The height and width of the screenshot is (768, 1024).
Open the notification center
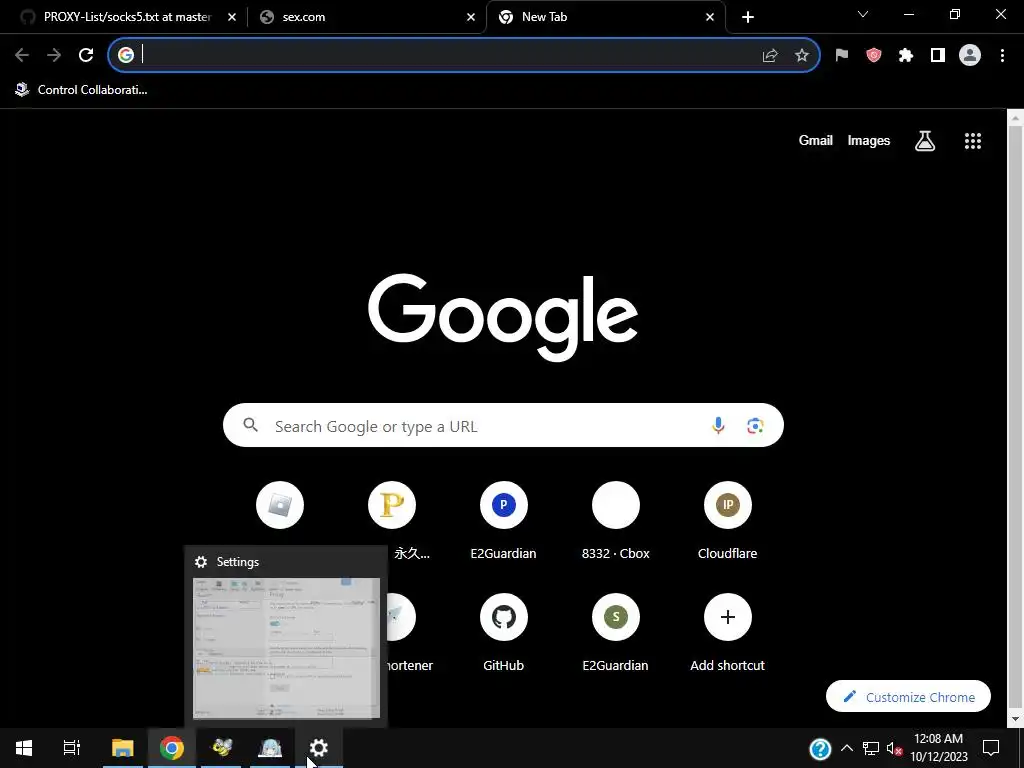(991, 748)
